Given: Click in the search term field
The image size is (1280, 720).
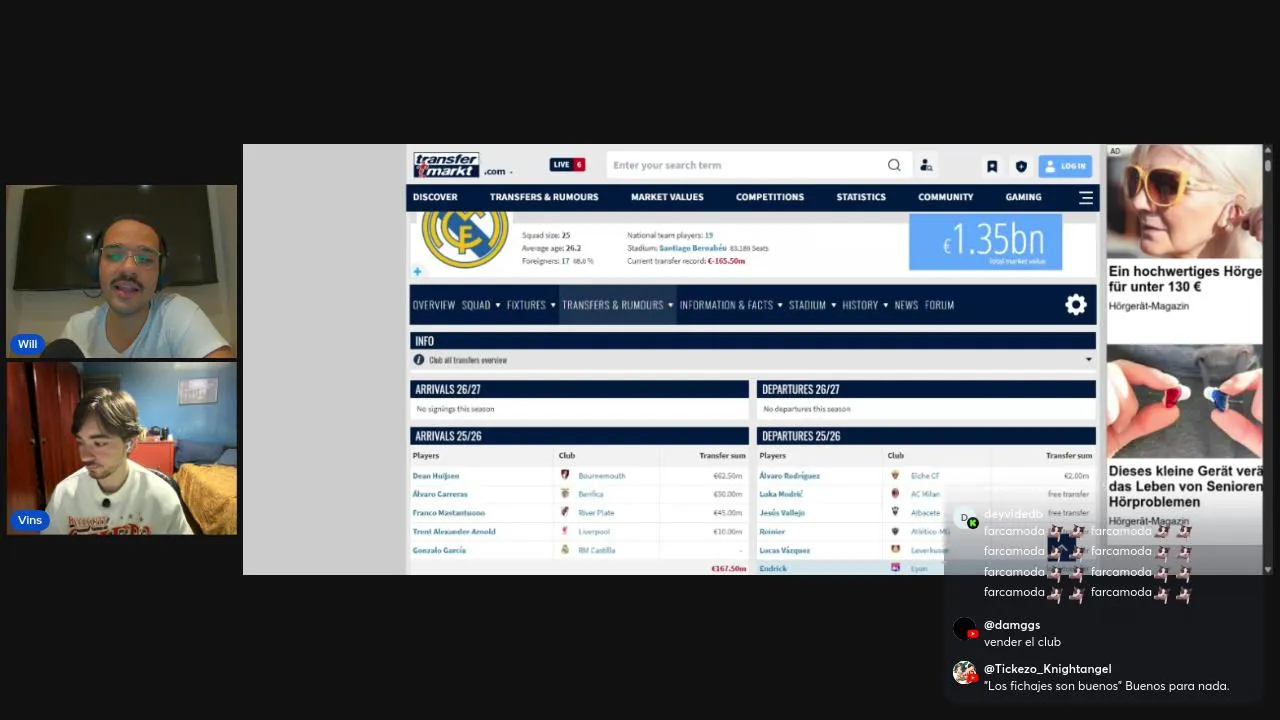Looking at the screenshot, I should (x=746, y=165).
